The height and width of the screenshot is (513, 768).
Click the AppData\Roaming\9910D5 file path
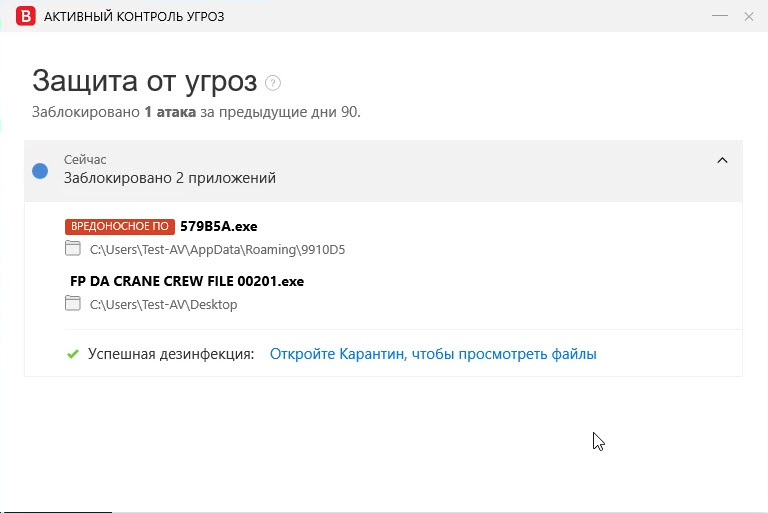pos(218,249)
